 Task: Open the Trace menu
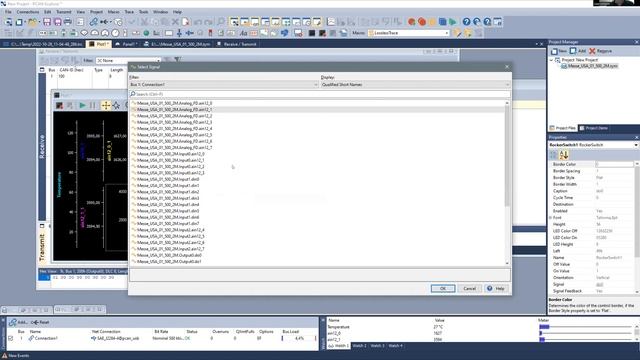pyautogui.click(x=129, y=12)
